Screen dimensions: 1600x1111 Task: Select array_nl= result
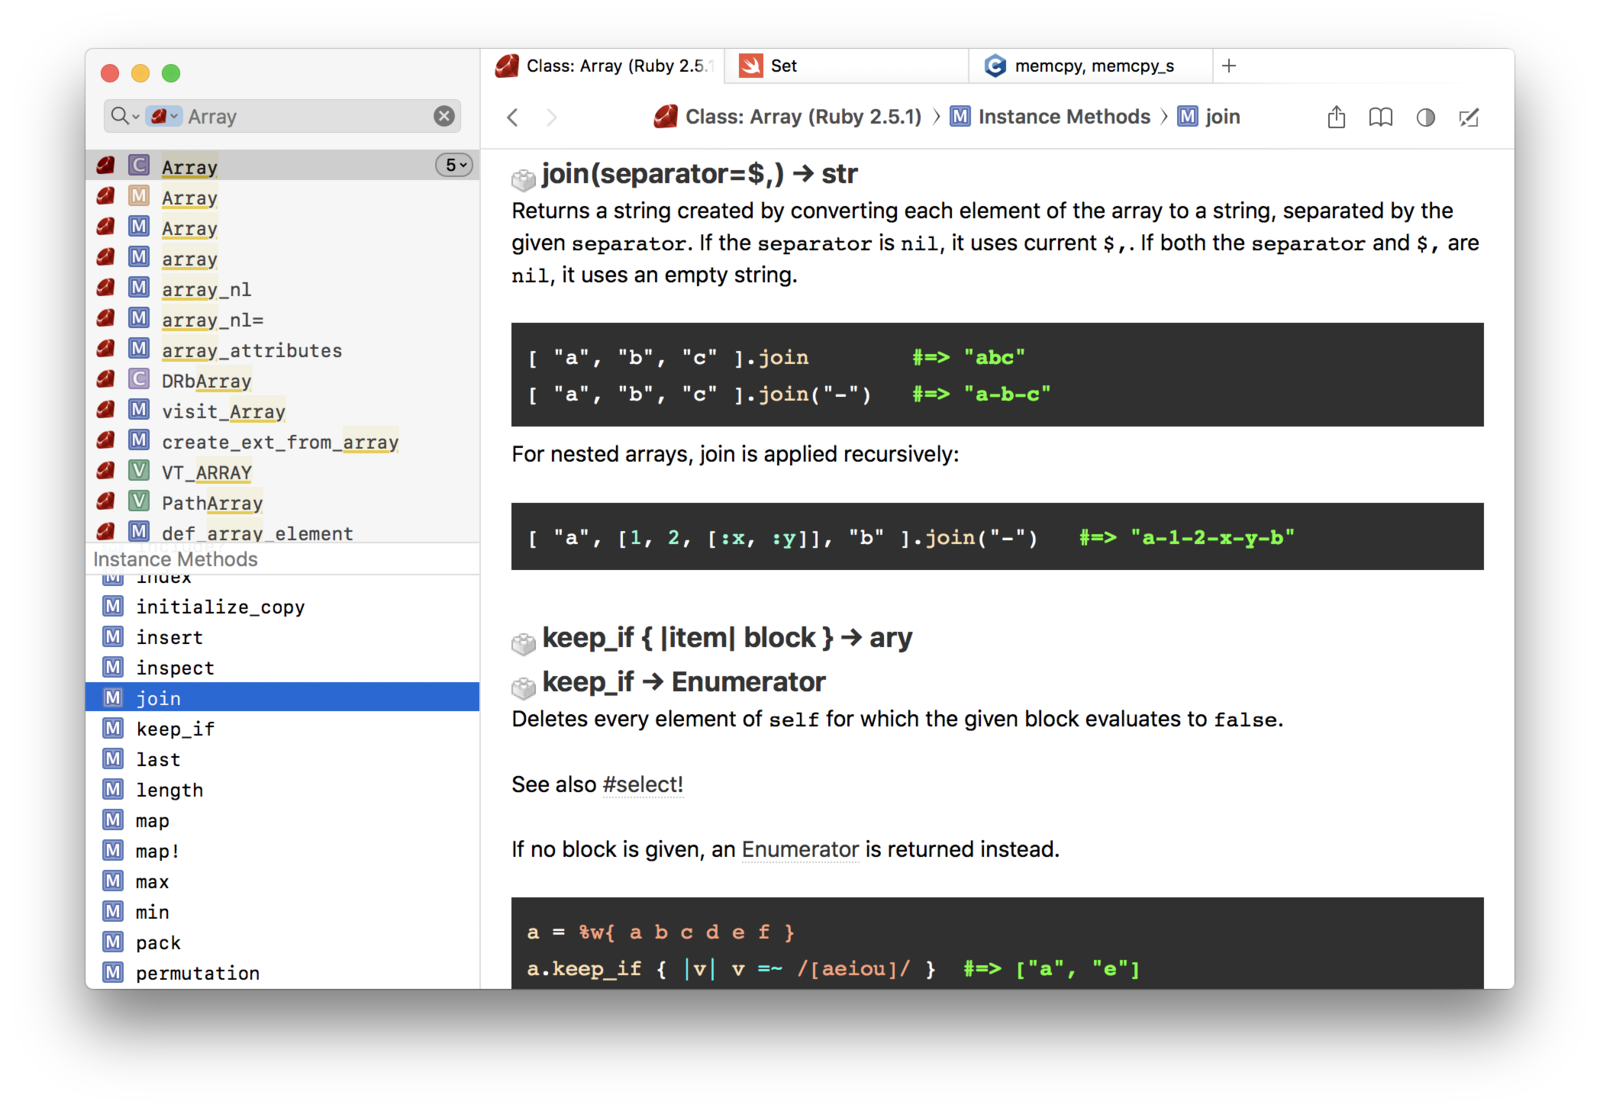click(x=282, y=320)
